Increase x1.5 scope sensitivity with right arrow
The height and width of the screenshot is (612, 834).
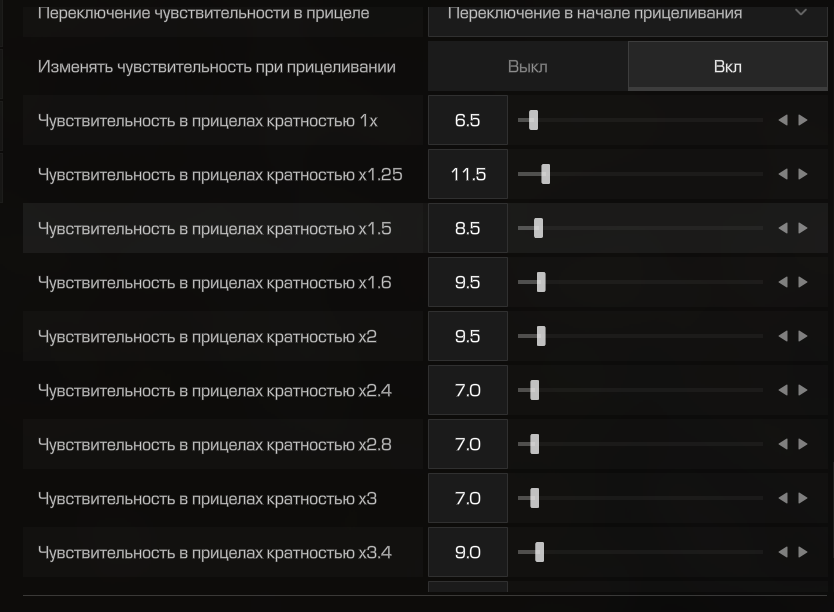click(x=802, y=228)
